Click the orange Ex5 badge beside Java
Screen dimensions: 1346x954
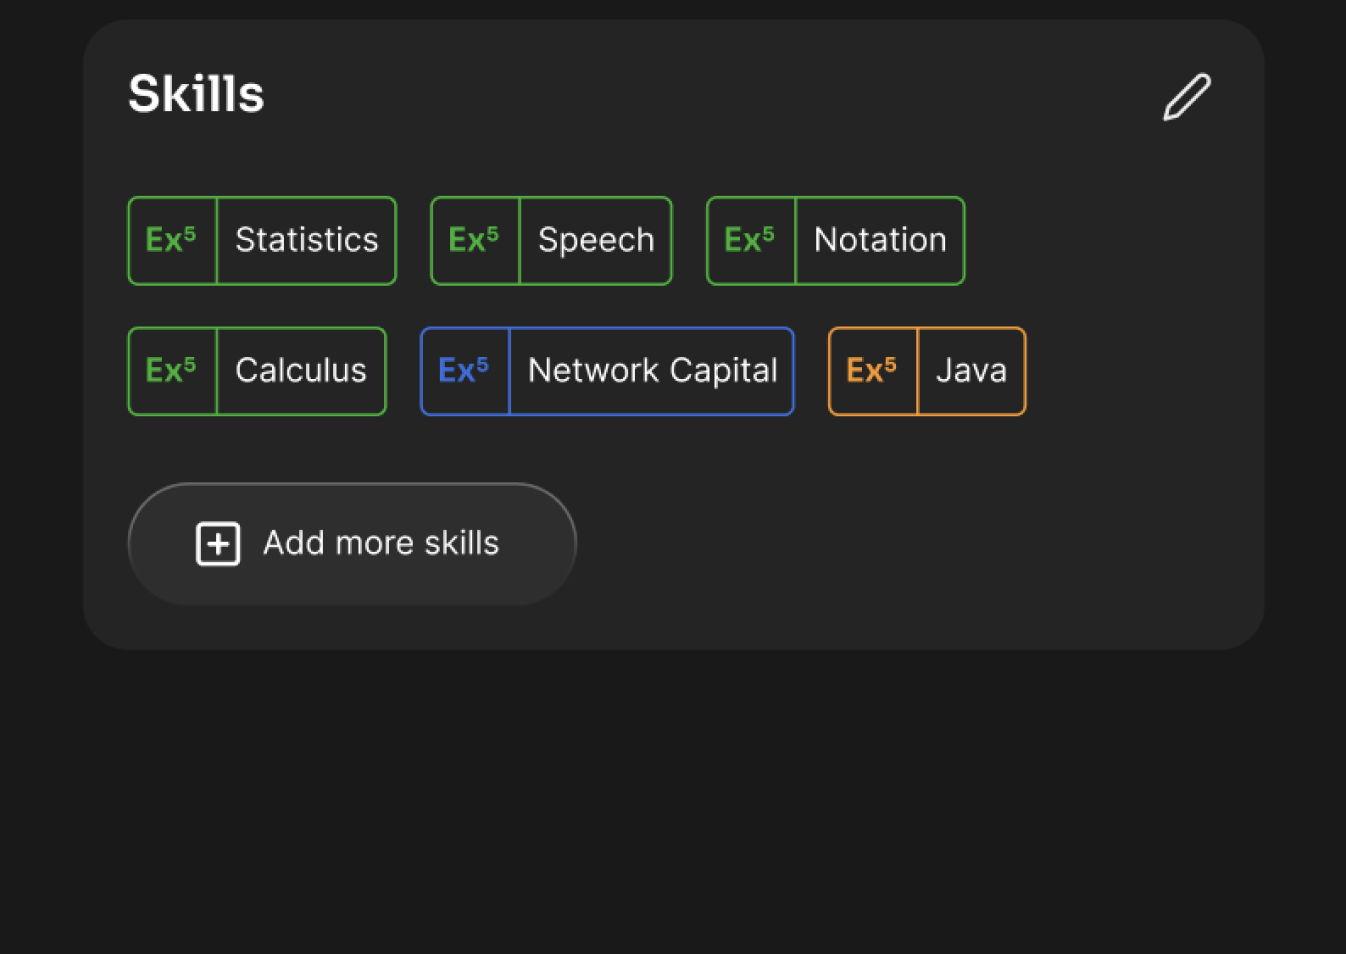[x=872, y=371]
